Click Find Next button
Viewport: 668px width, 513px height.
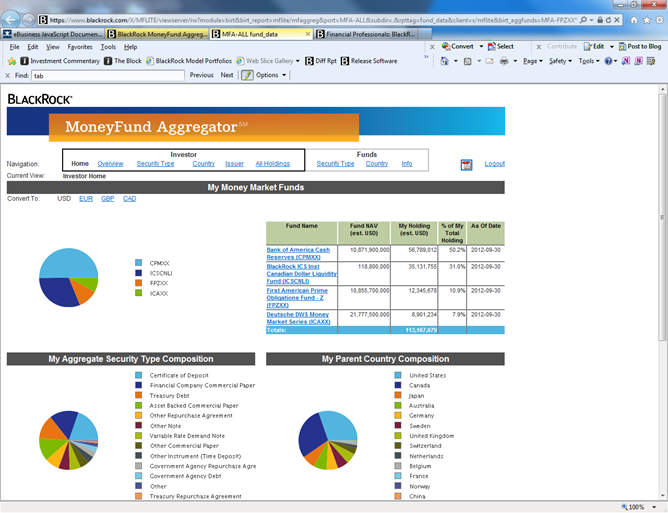227,75
